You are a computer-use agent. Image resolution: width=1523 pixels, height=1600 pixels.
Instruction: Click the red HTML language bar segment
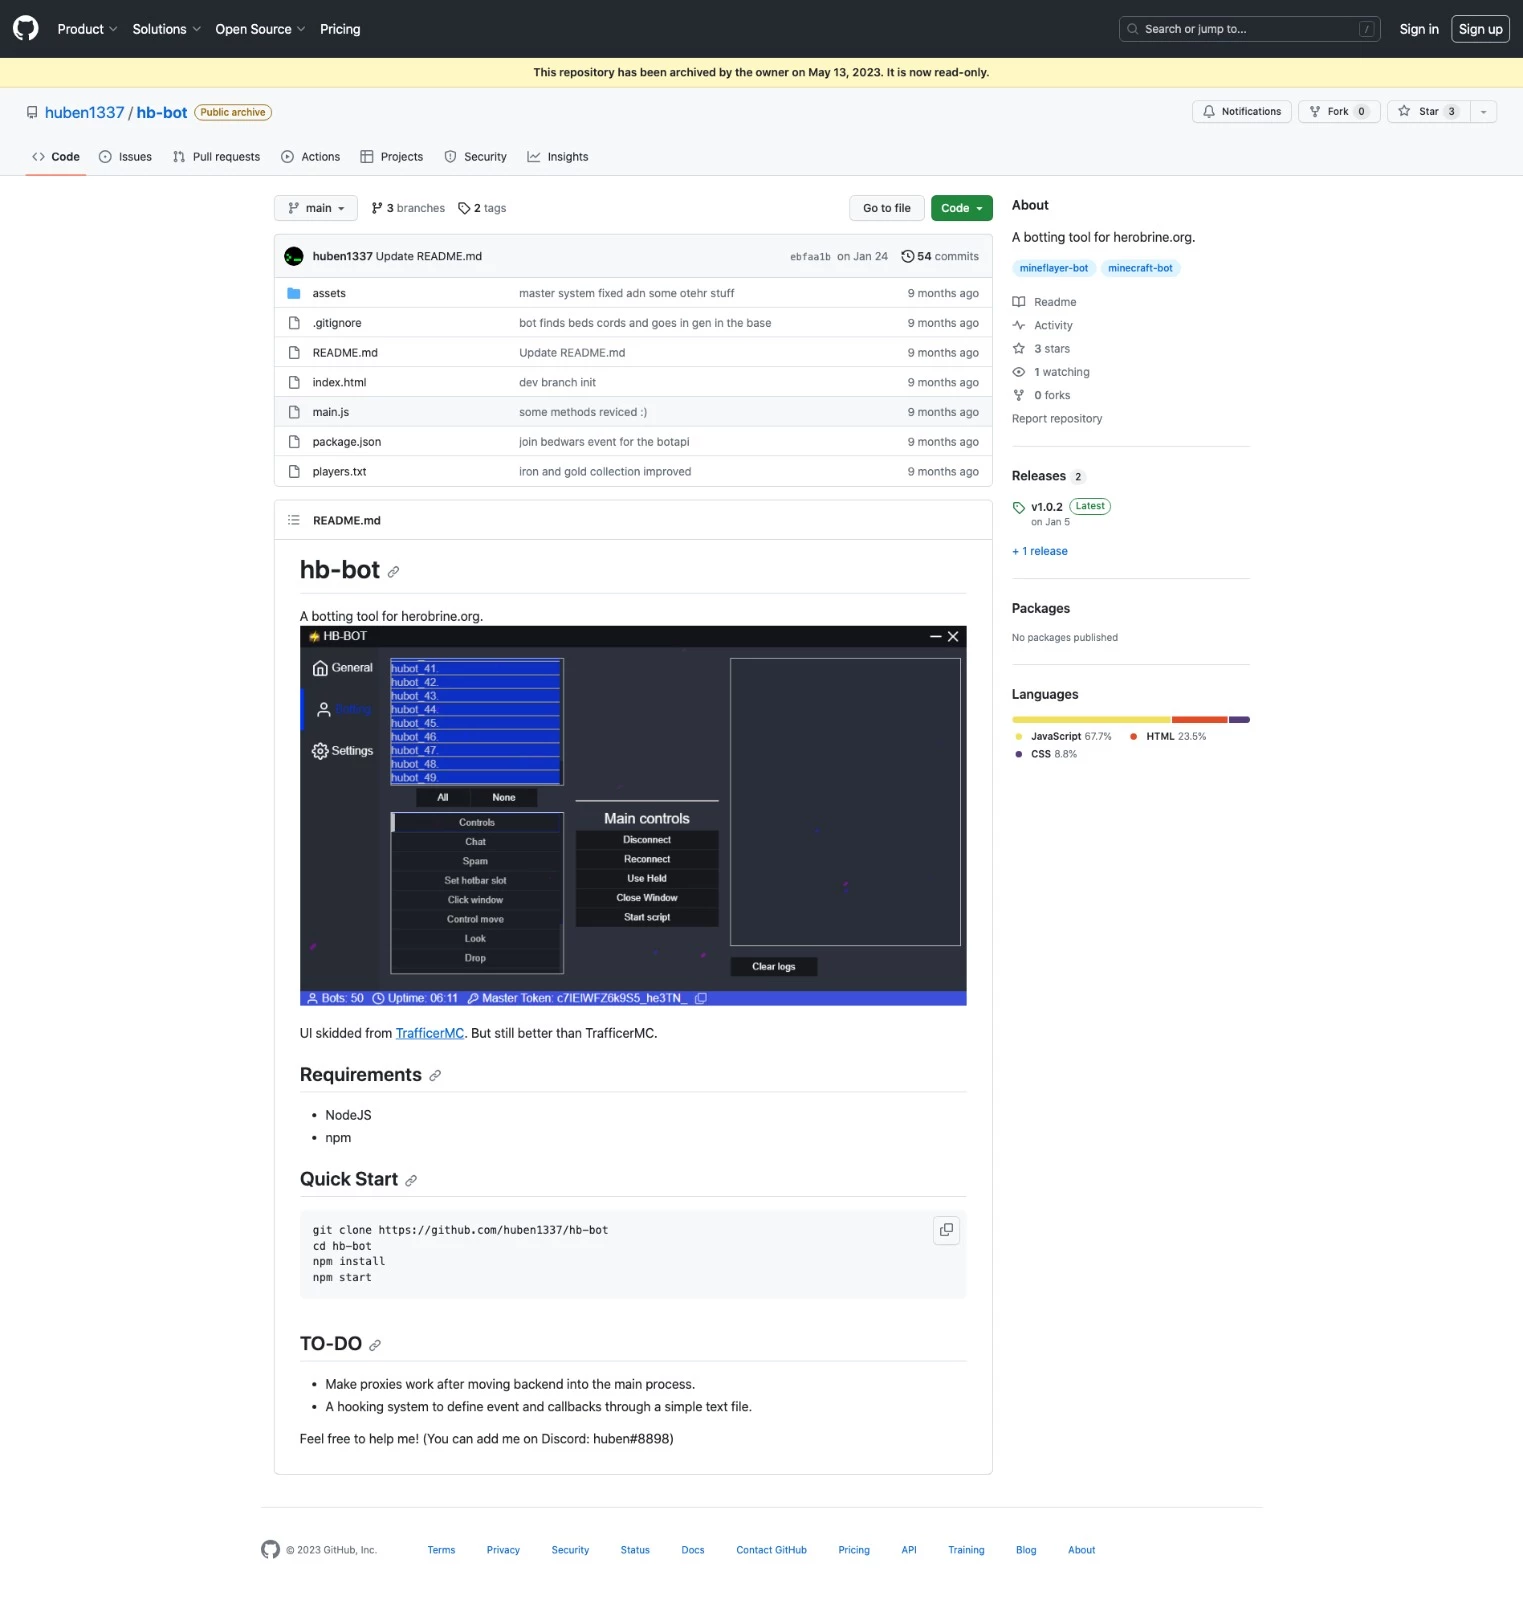(x=1200, y=720)
